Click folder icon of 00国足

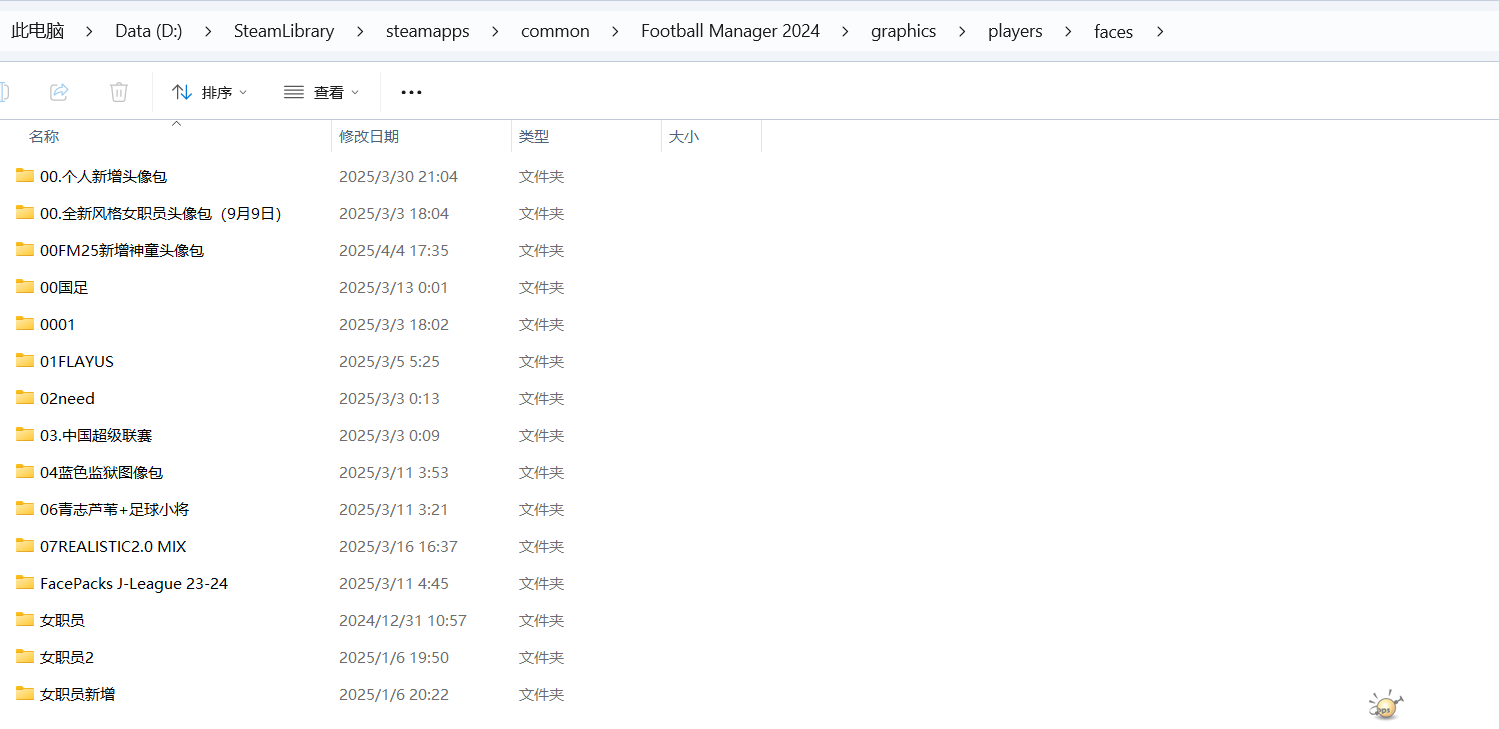(25, 287)
